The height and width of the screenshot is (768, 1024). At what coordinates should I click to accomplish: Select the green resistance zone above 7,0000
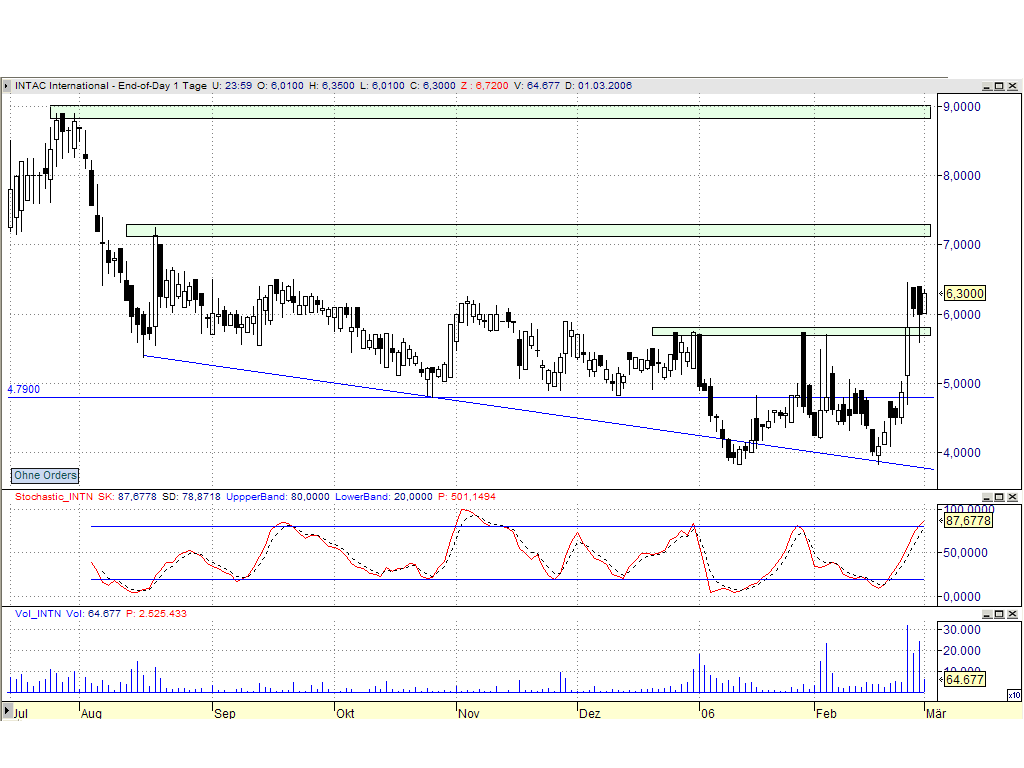coord(528,231)
